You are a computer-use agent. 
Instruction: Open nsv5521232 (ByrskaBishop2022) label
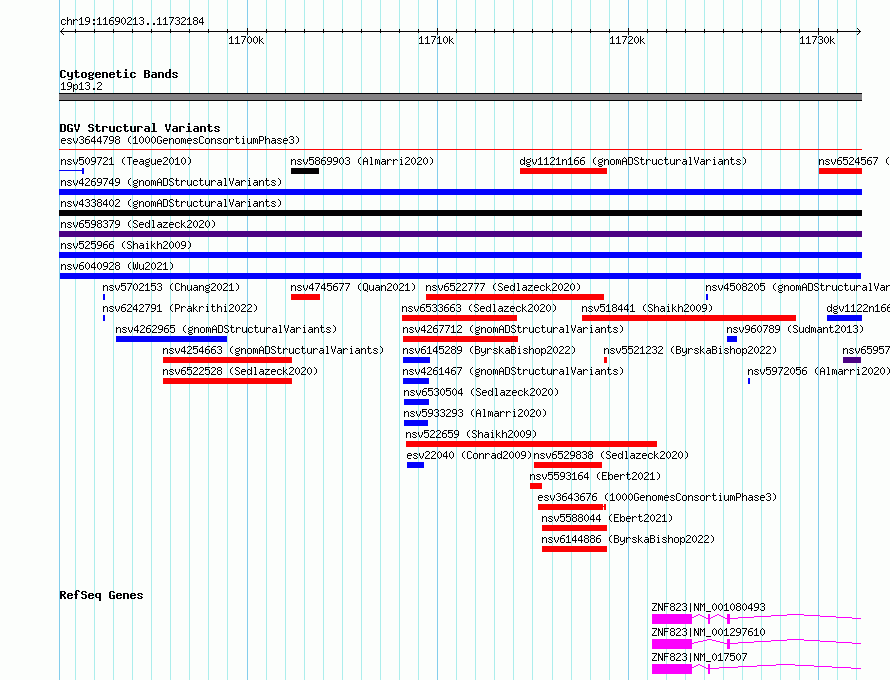(690, 350)
